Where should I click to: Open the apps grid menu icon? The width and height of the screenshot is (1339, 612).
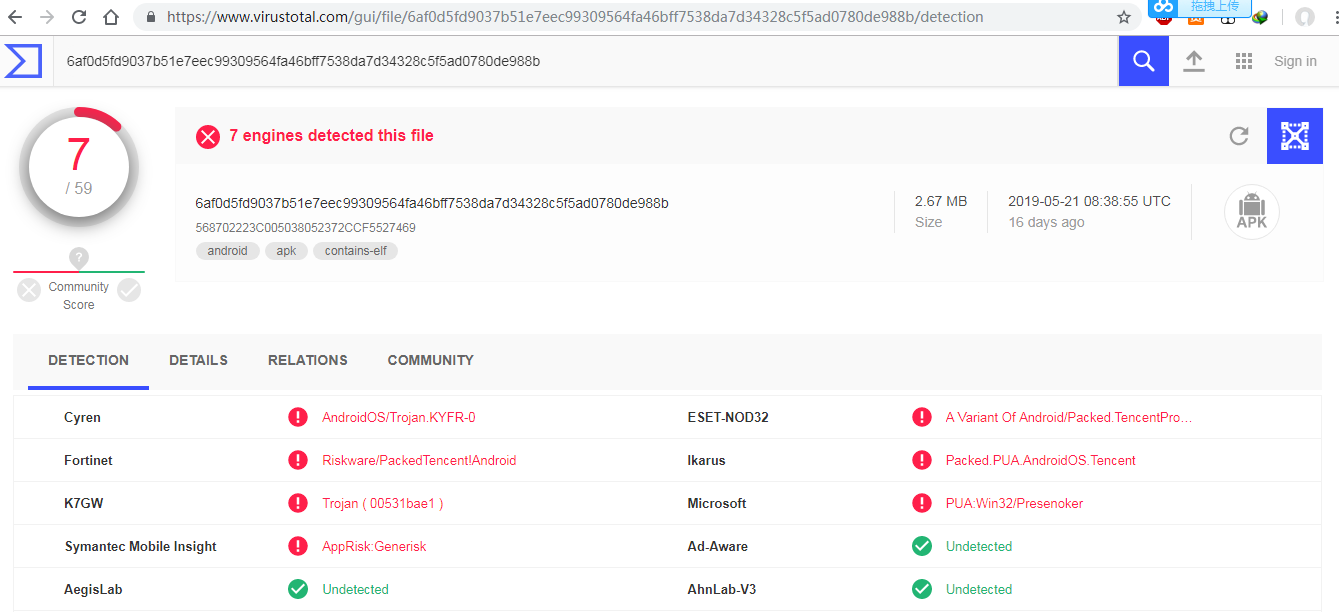click(1244, 61)
